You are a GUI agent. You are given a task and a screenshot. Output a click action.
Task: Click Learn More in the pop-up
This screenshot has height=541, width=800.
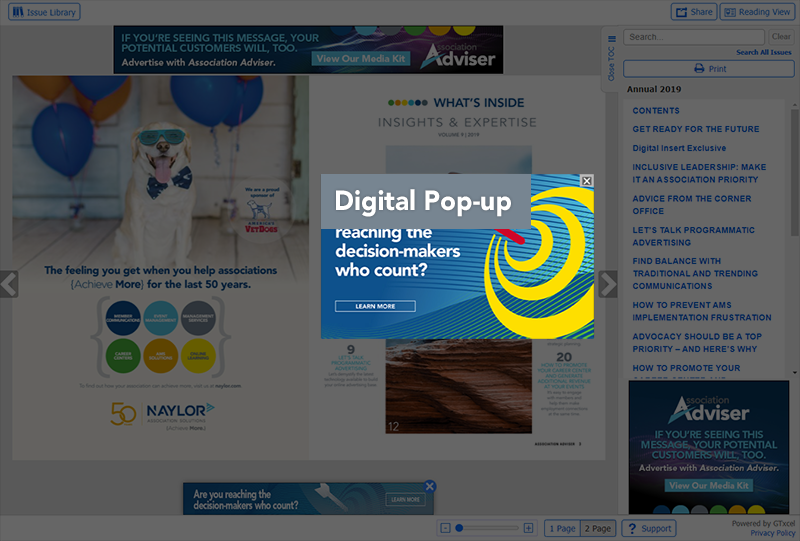tap(375, 306)
